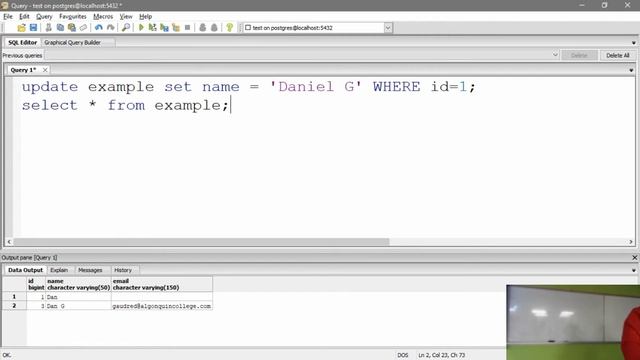
Task: Click the Execute pgScript icon
Action: coord(153,28)
